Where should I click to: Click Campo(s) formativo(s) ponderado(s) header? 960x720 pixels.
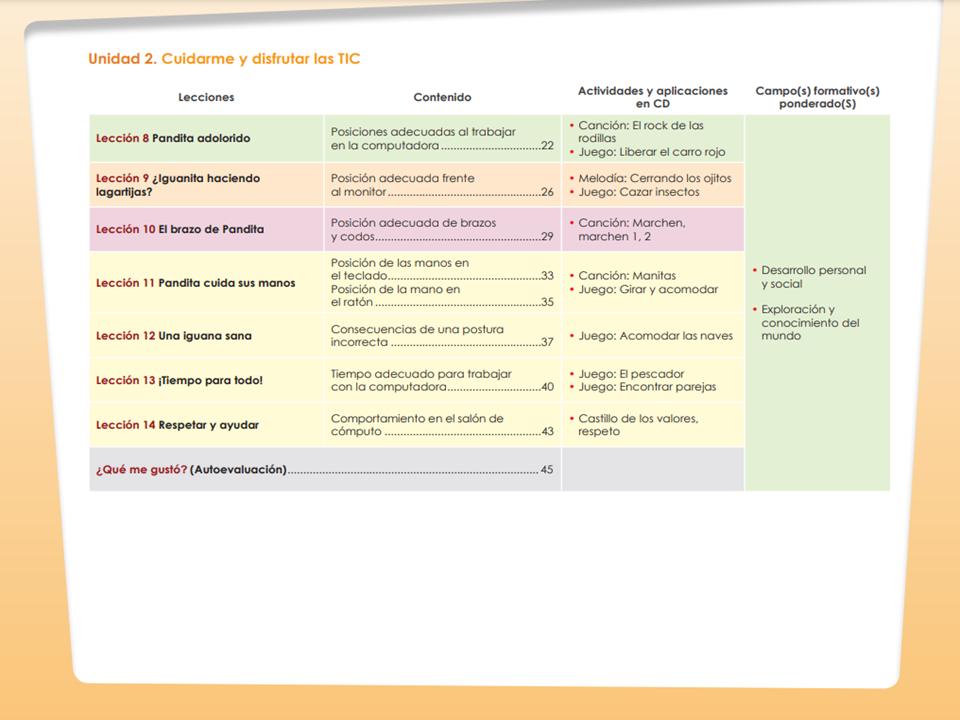point(817,97)
